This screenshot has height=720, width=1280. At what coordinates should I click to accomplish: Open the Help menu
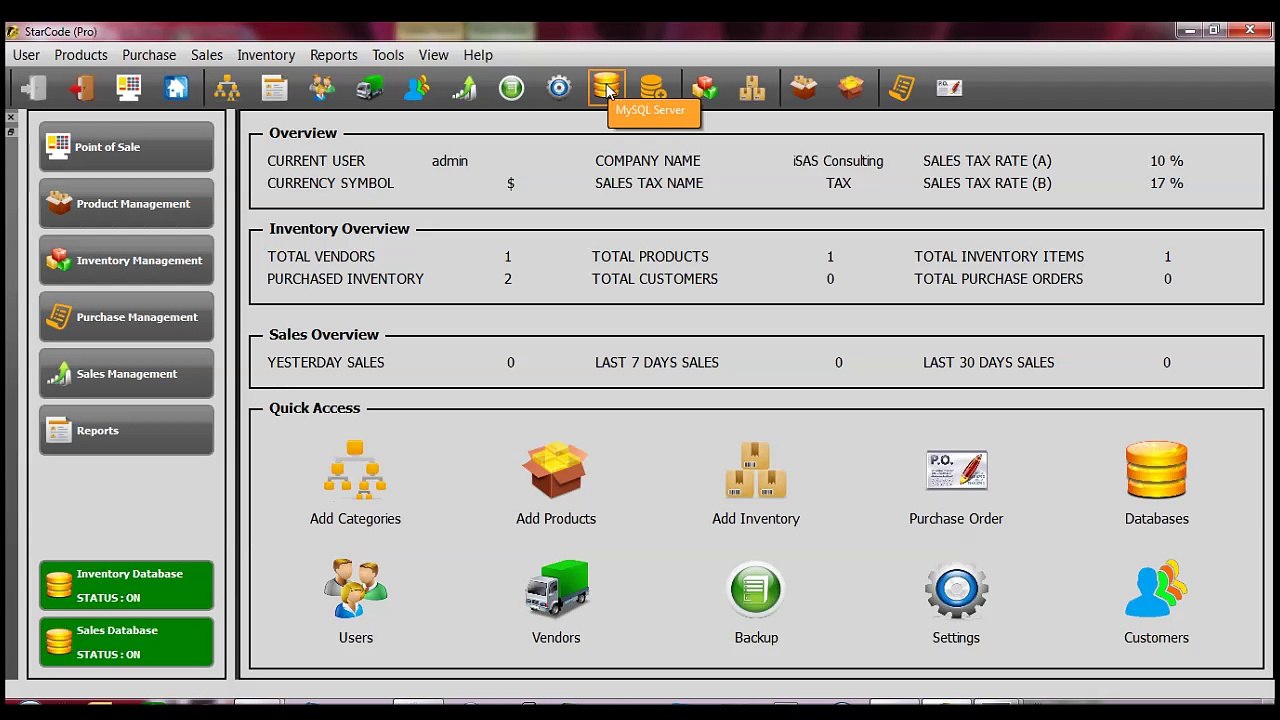point(478,55)
